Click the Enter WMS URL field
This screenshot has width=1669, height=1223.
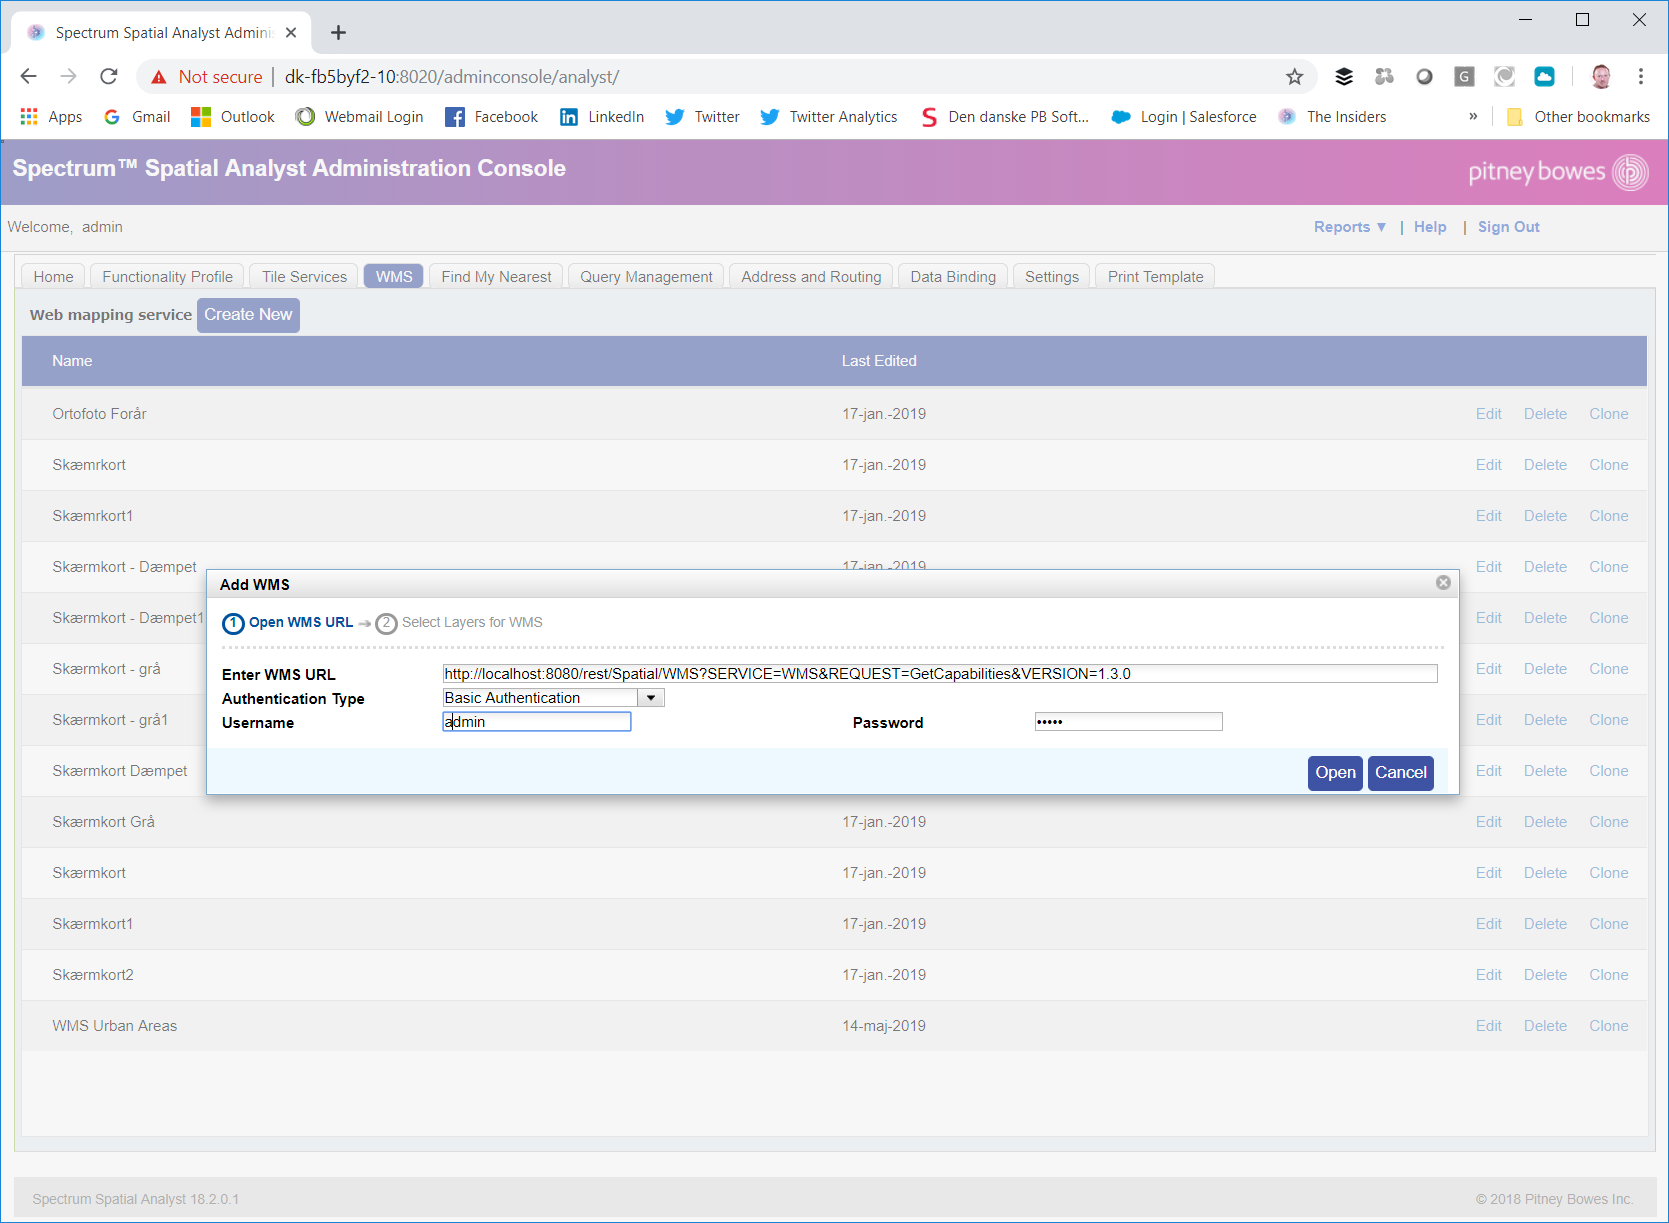[x=940, y=674]
